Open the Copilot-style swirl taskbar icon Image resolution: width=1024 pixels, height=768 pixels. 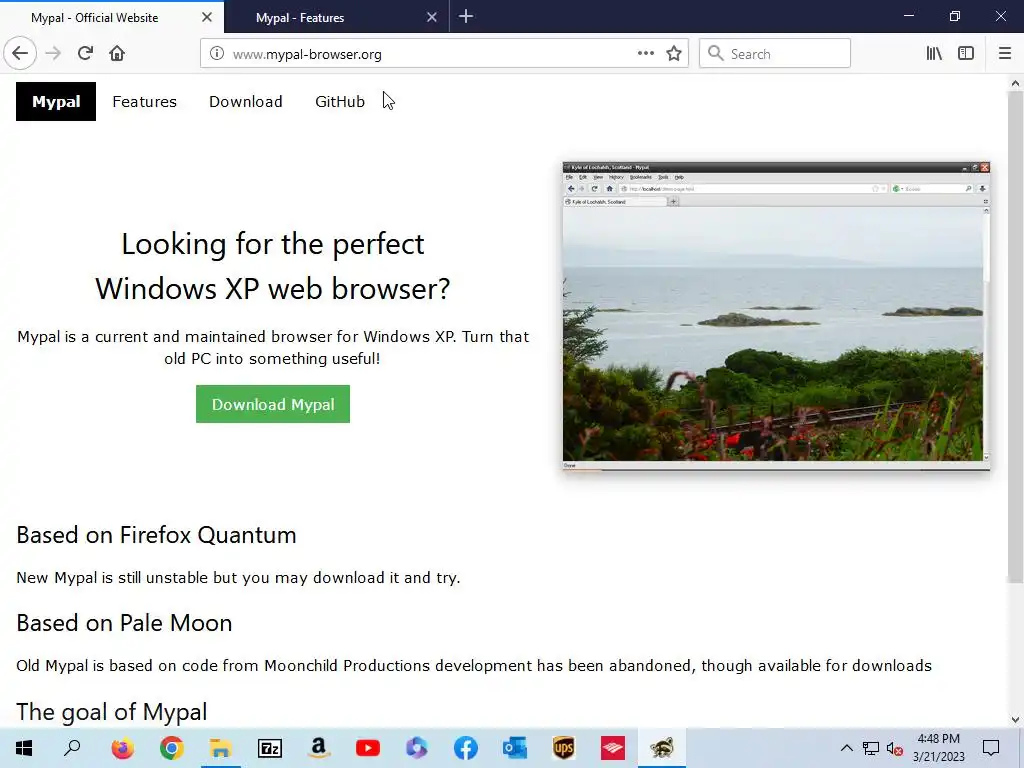point(417,748)
